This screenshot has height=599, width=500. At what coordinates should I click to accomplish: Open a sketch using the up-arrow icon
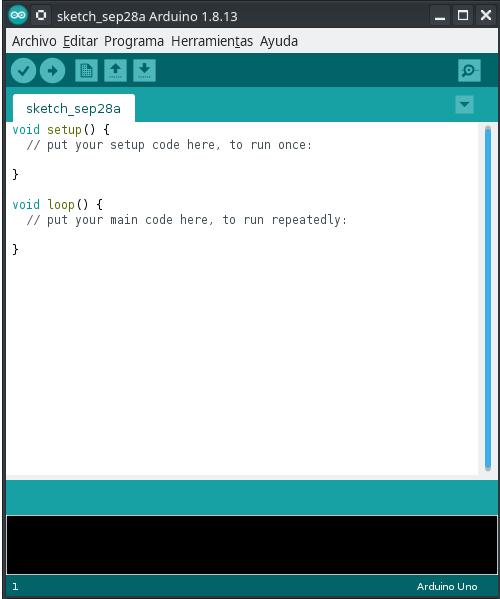coord(115,71)
